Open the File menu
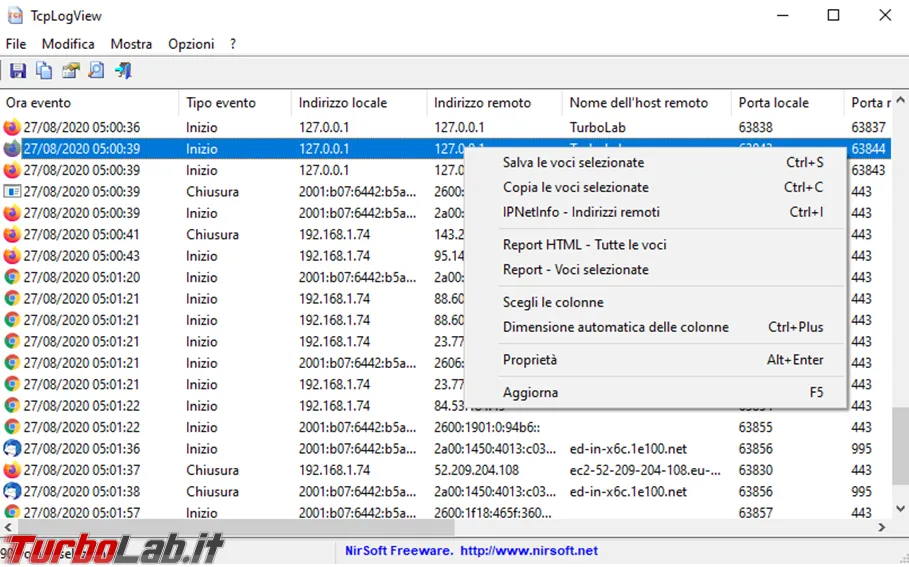 16,44
